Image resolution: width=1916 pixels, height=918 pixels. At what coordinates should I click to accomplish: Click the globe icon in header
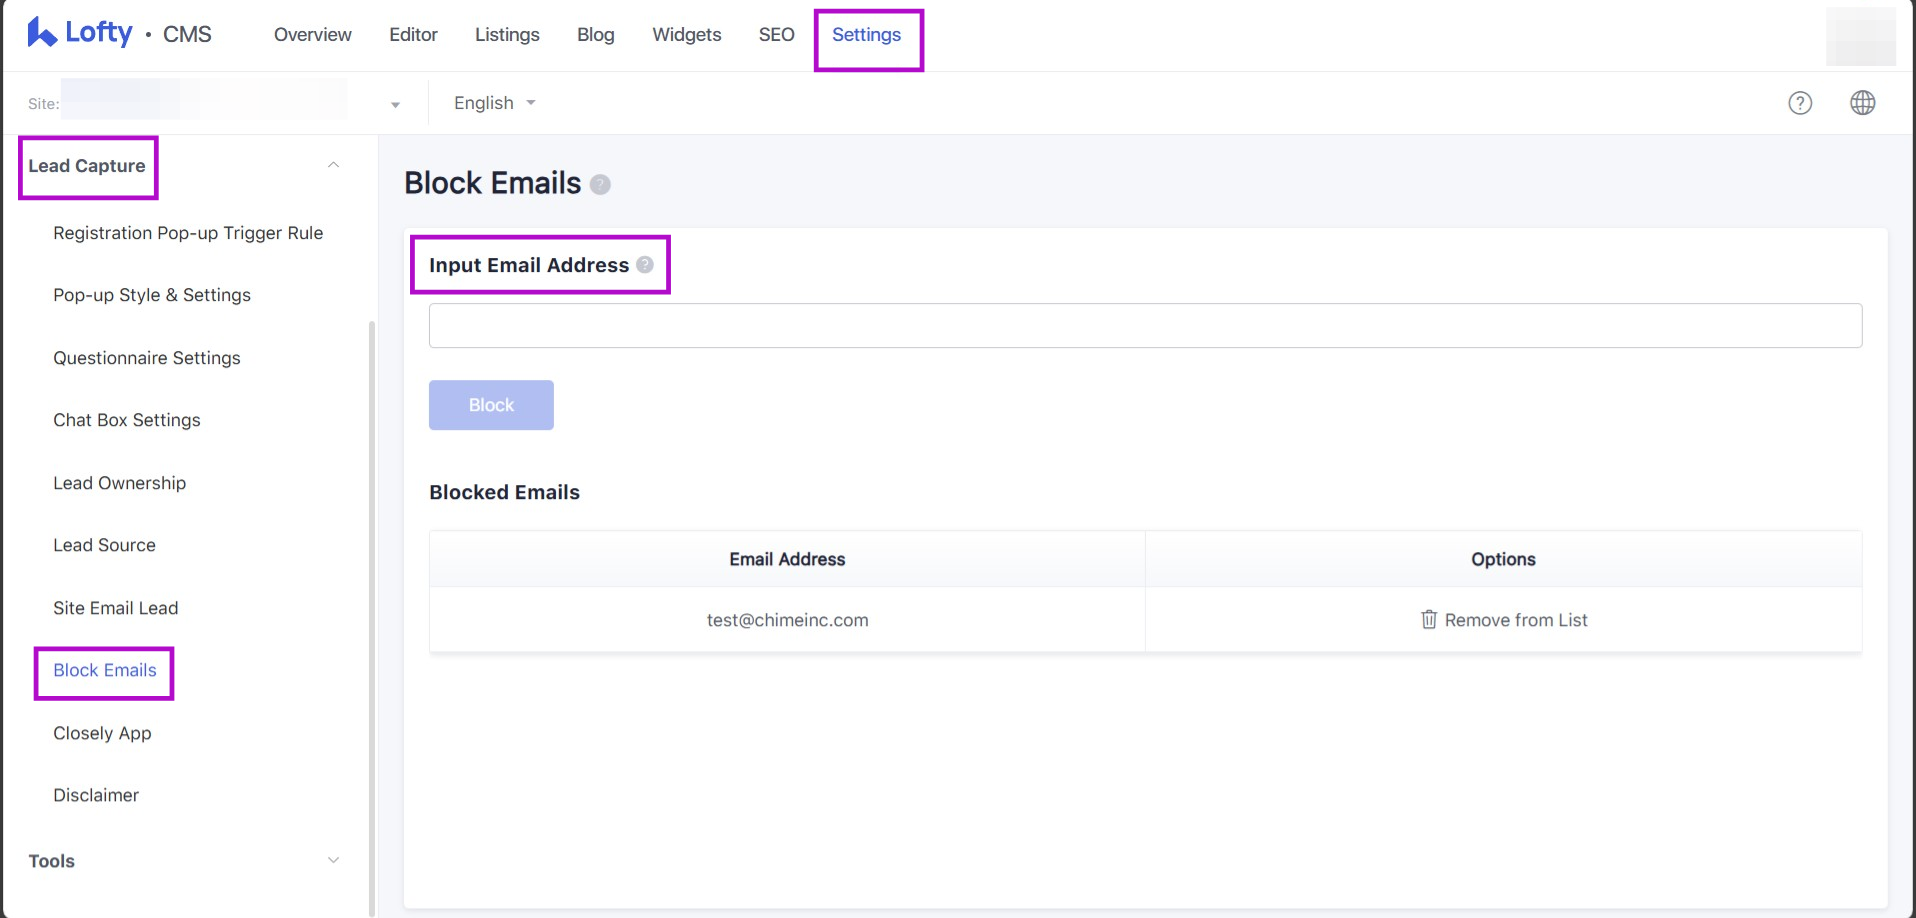pyautogui.click(x=1862, y=103)
